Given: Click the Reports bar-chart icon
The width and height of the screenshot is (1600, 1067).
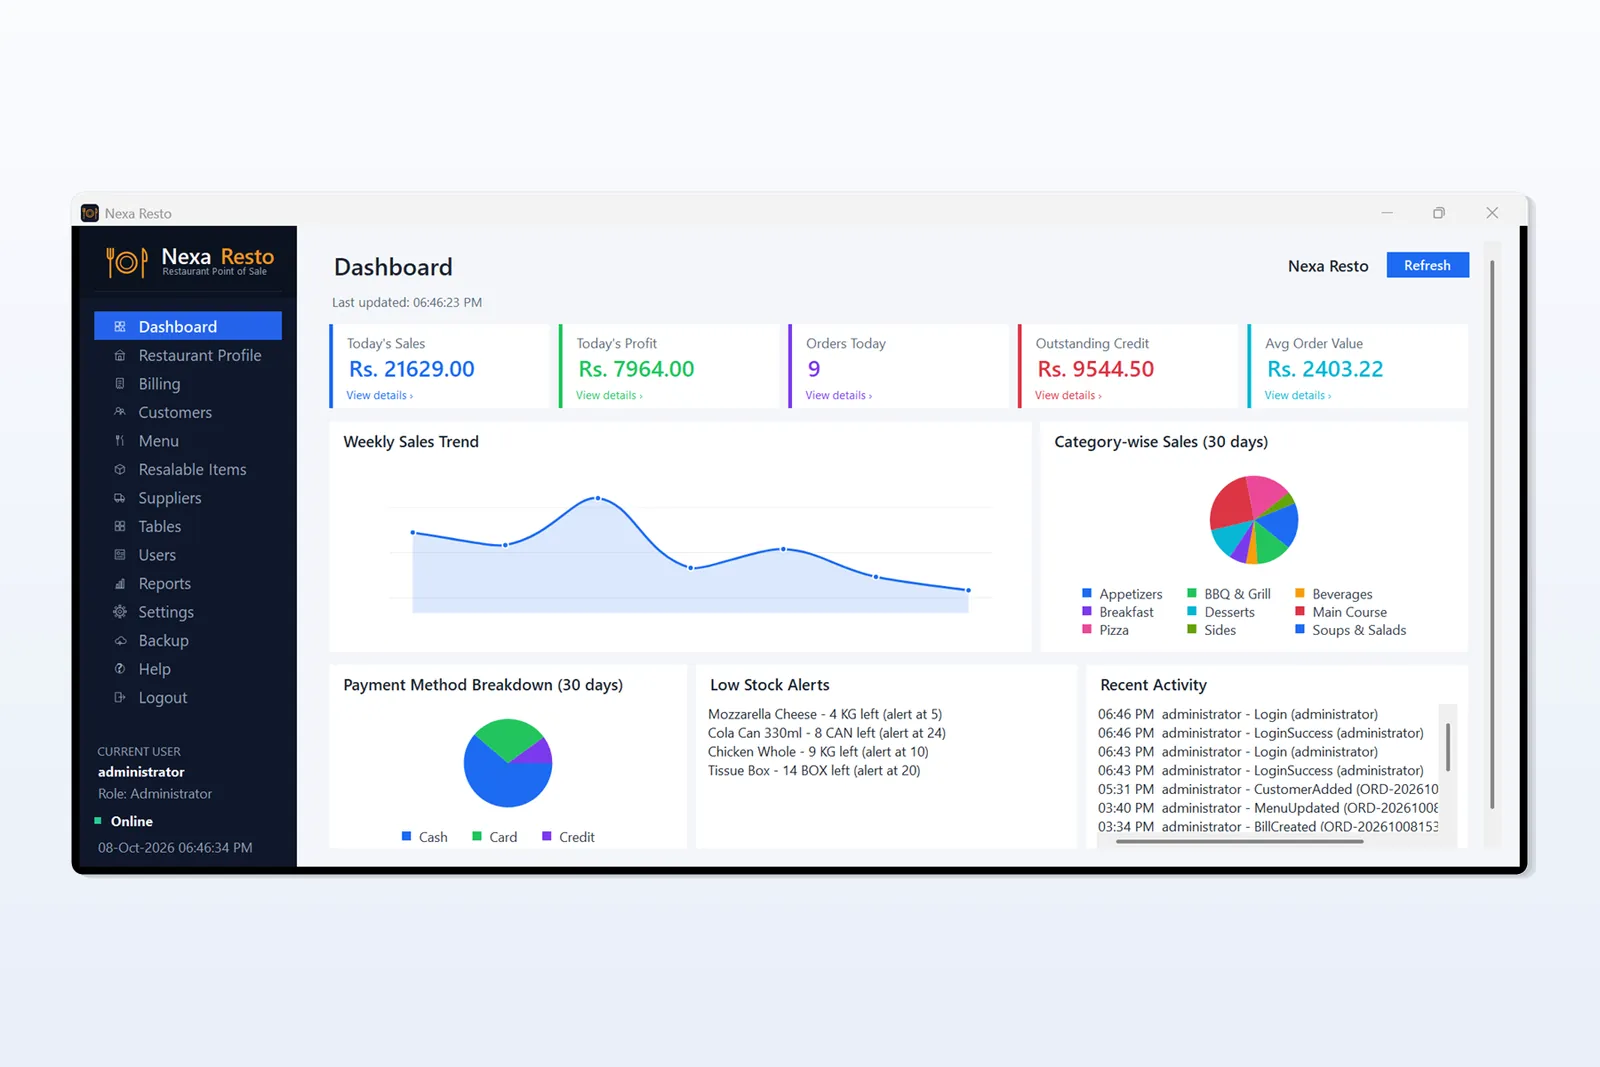Looking at the screenshot, I should (120, 584).
